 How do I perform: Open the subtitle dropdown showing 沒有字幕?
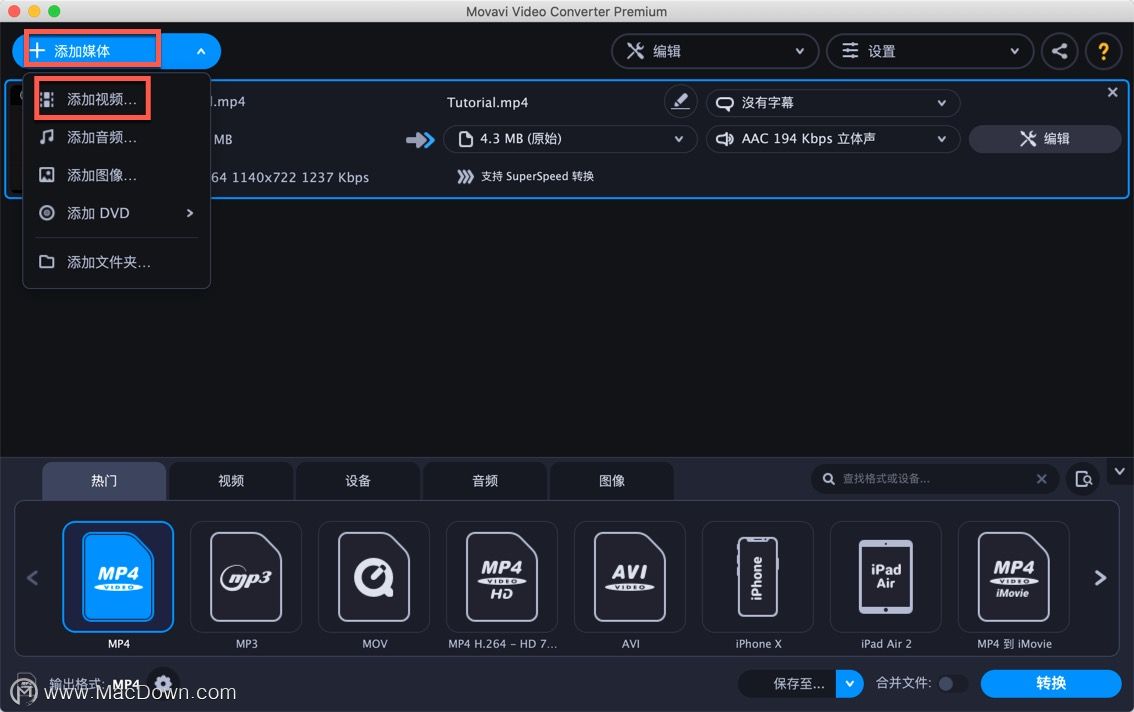coord(832,103)
